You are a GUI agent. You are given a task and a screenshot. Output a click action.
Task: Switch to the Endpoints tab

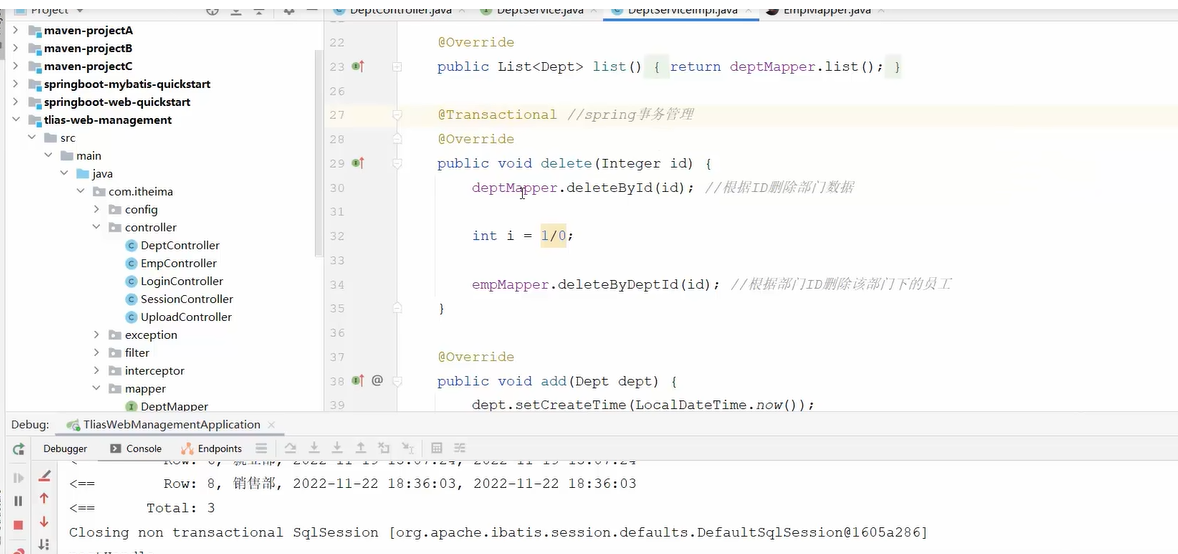211,449
